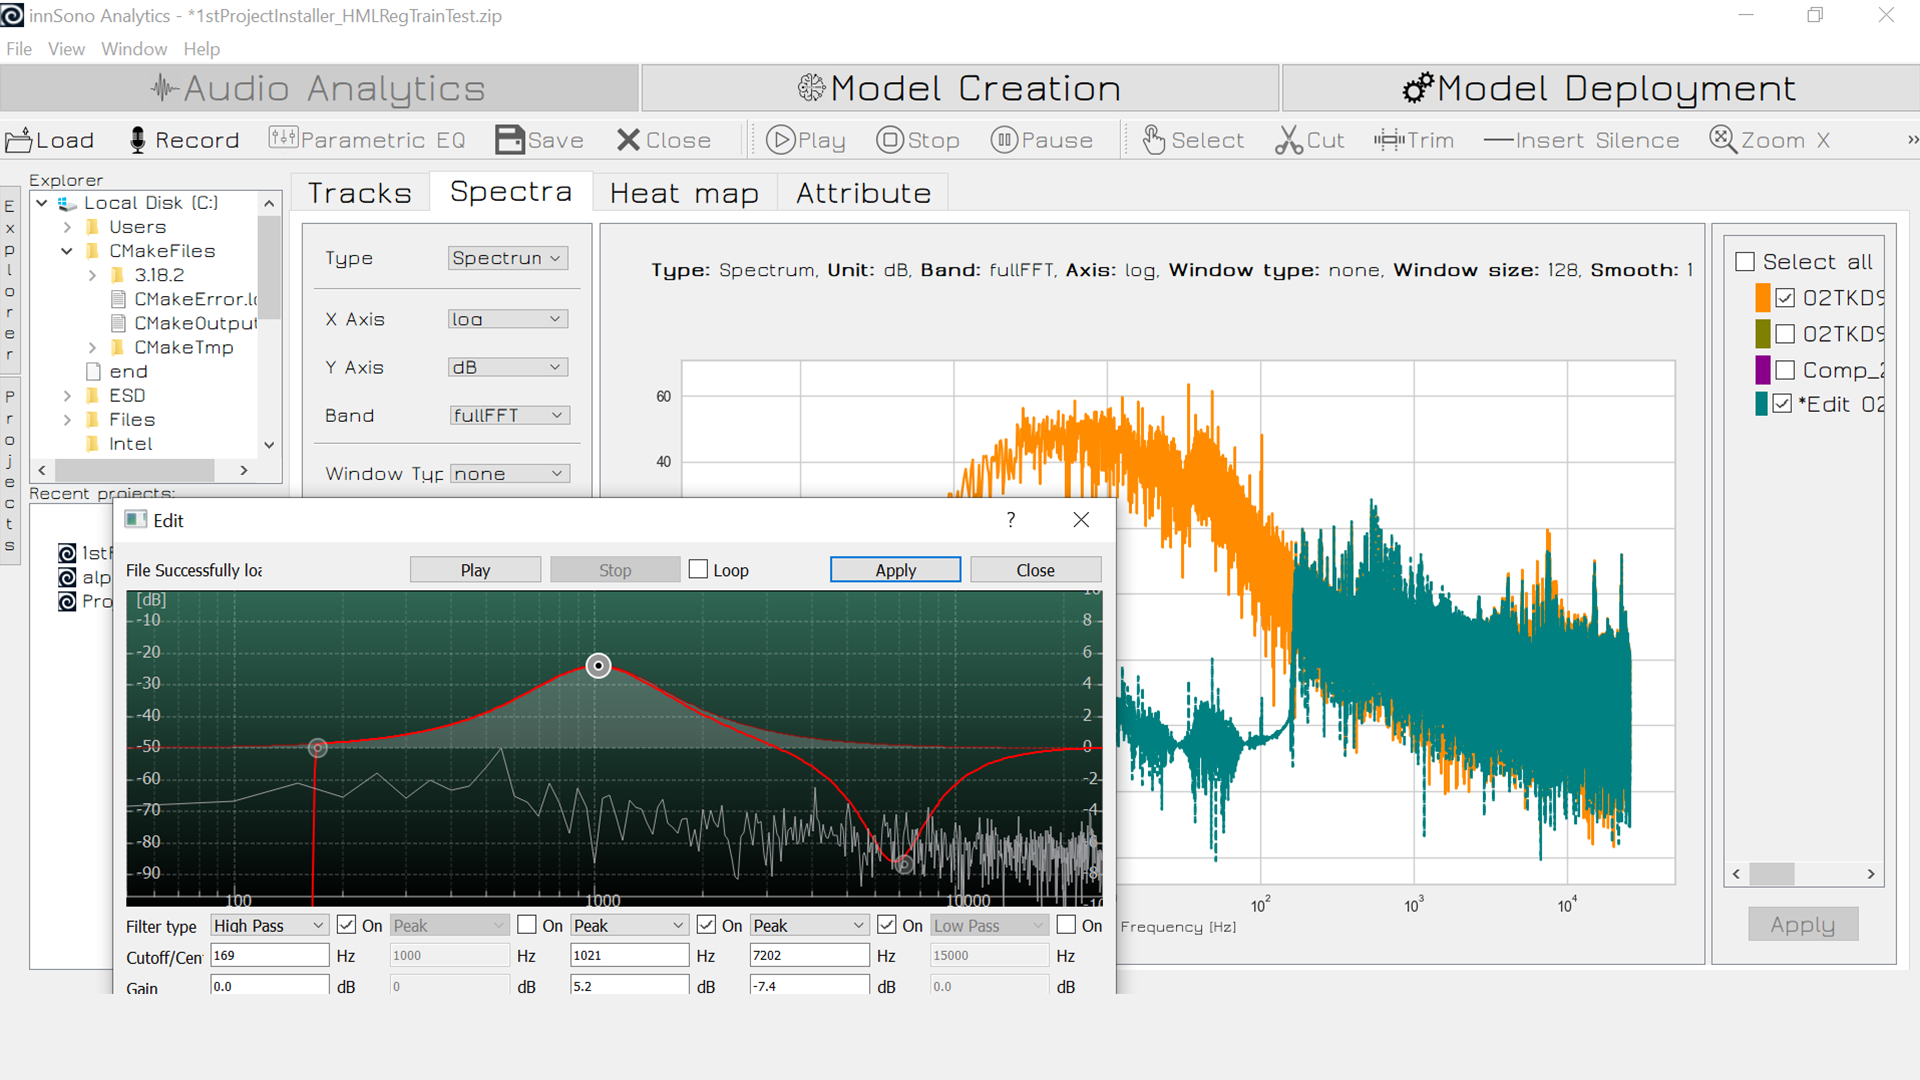Open the File menu
The width and height of the screenshot is (1920, 1080).
(19, 49)
